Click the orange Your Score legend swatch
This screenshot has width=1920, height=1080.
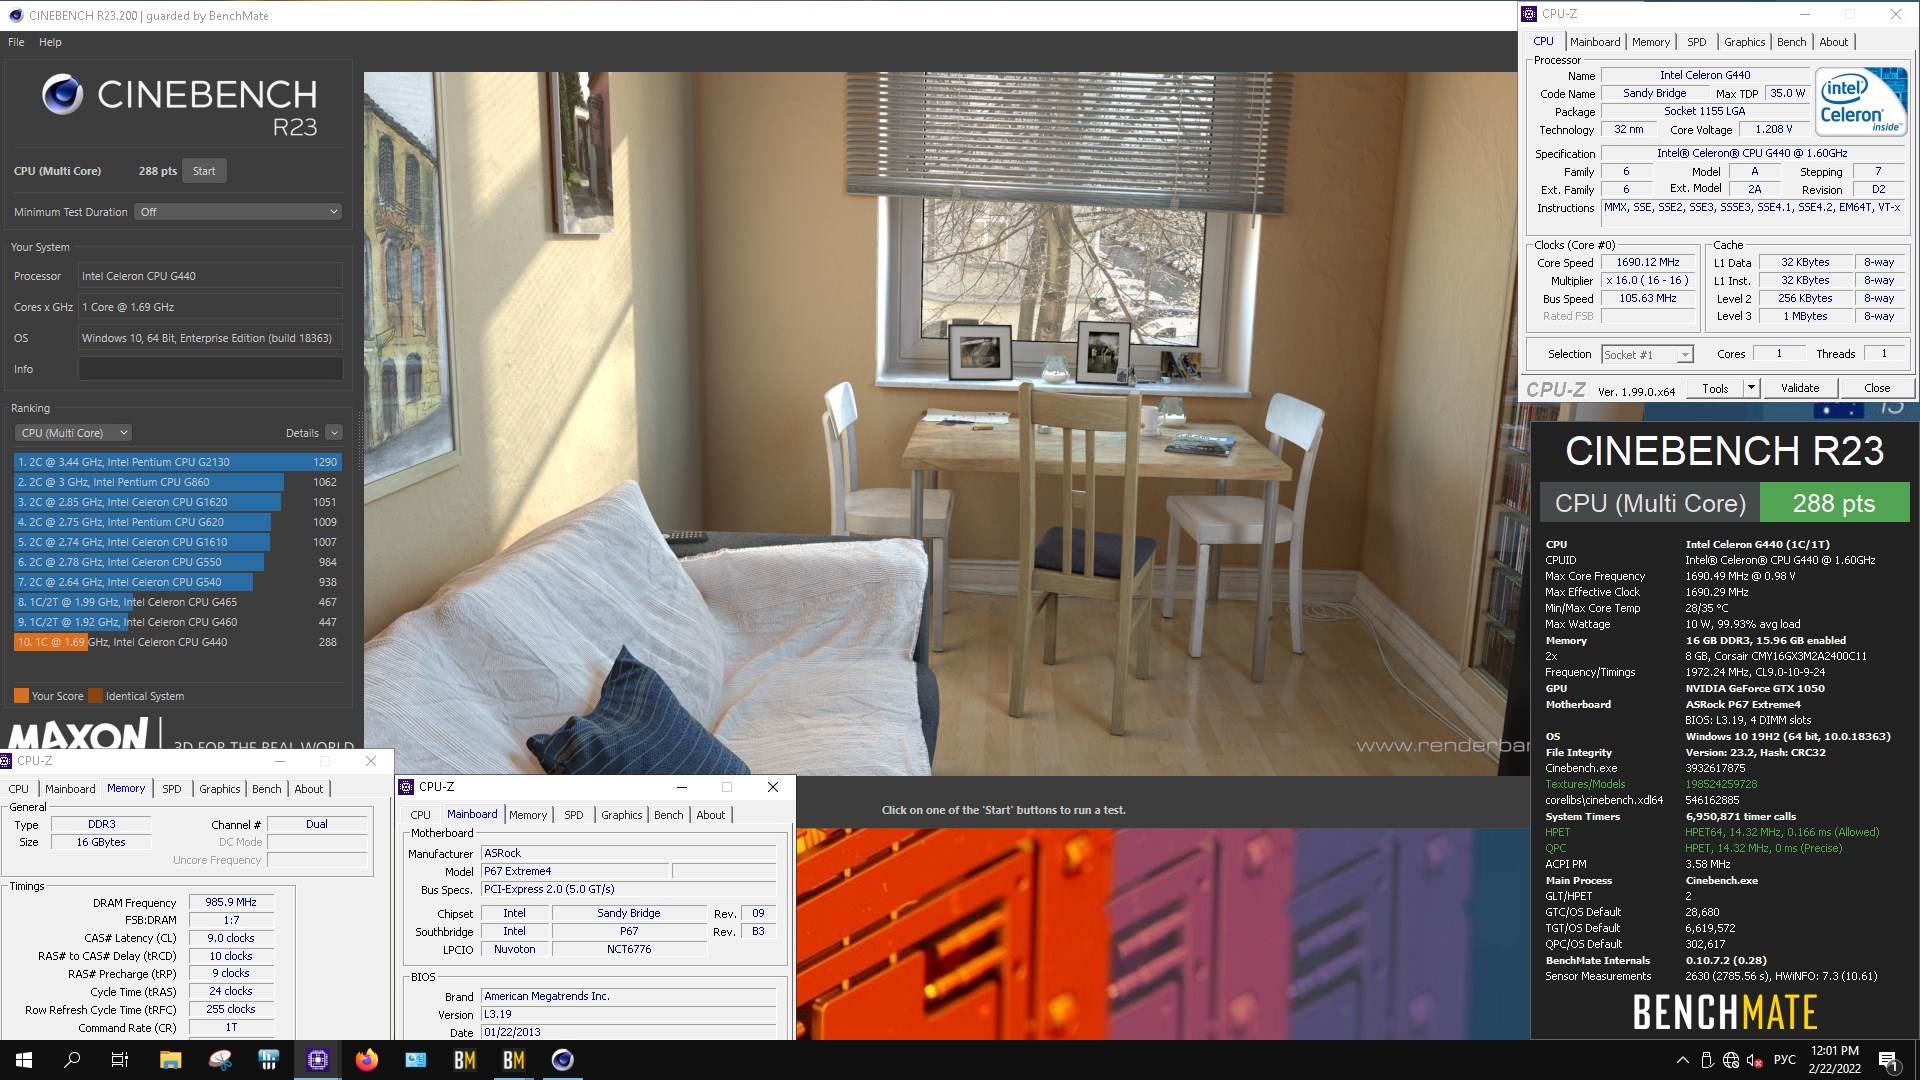click(21, 696)
